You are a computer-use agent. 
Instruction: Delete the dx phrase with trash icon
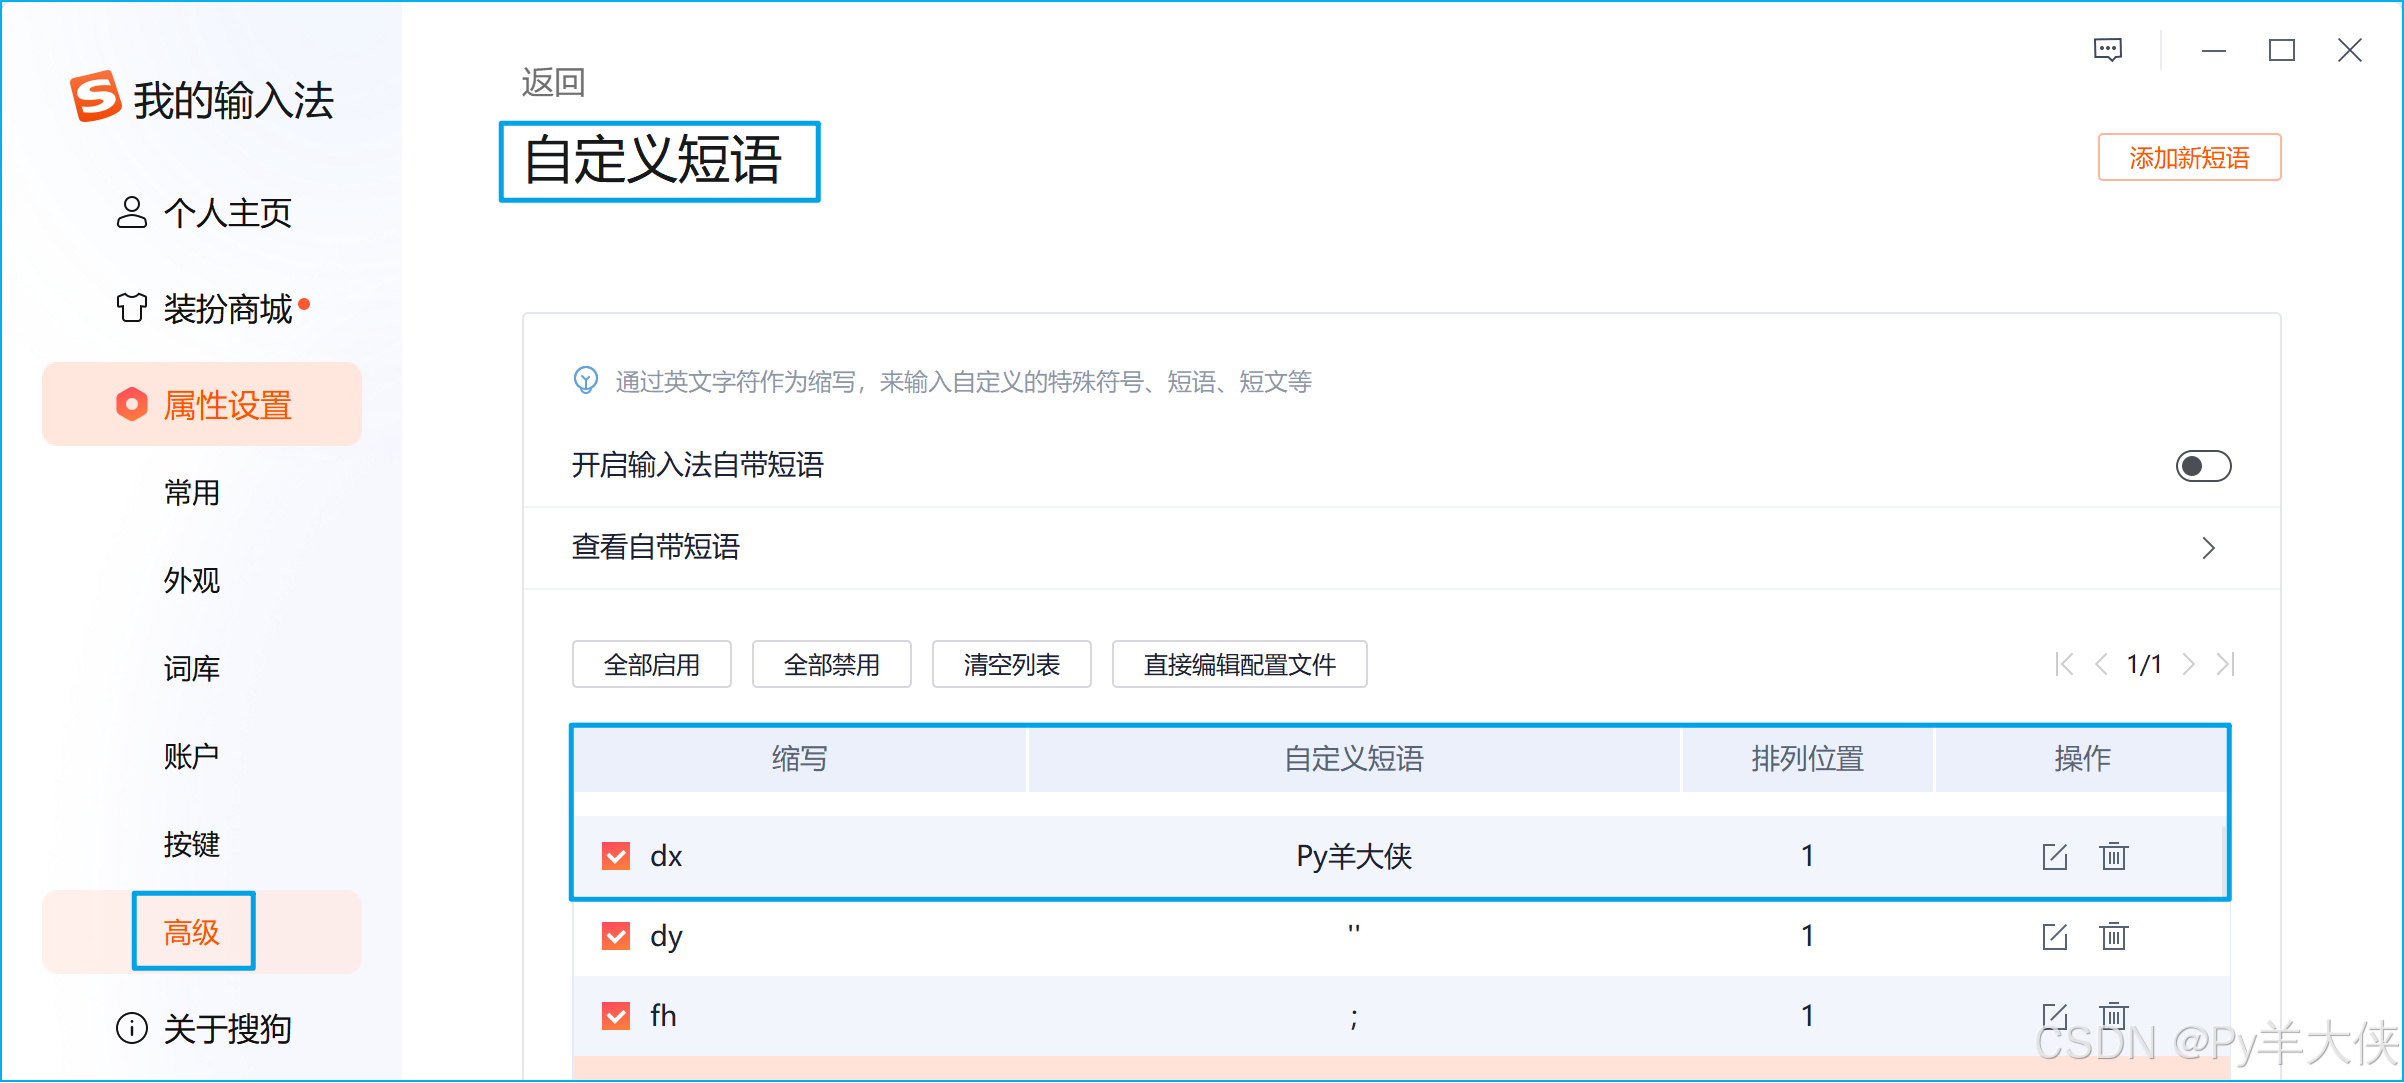[2113, 856]
